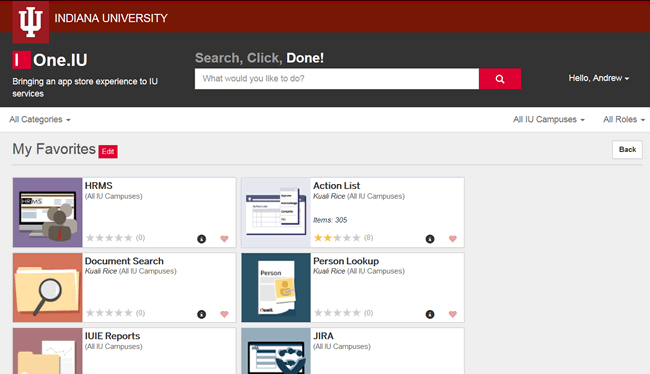Click the IUIE Reports title link
Image resolution: width=650 pixels, height=374 pixels.
[x=112, y=336]
